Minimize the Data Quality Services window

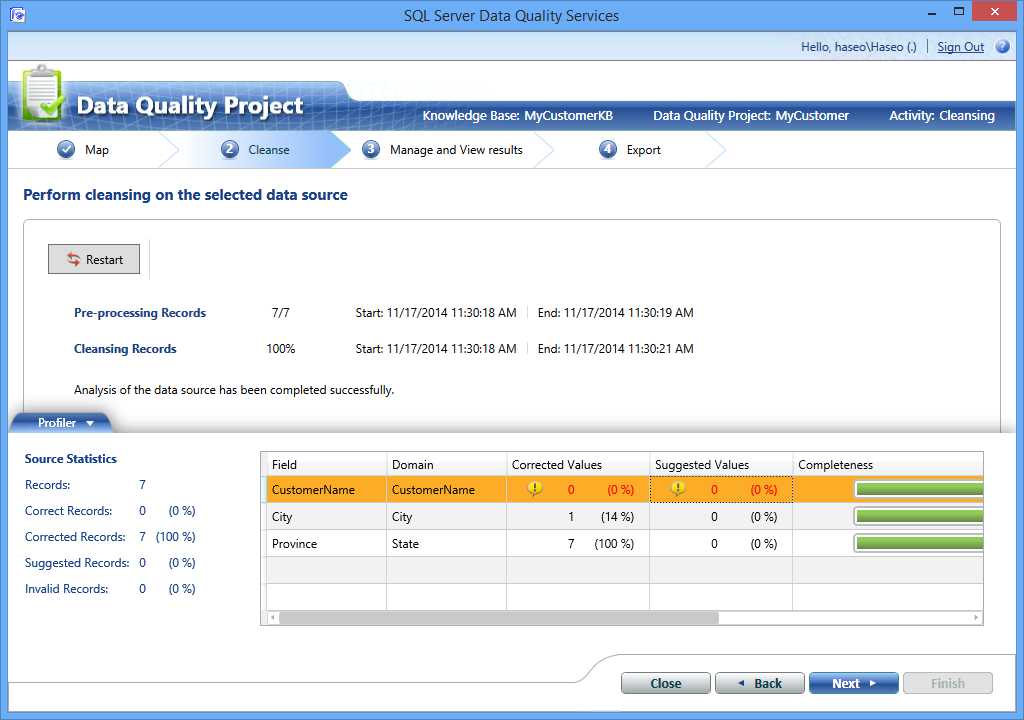point(931,12)
